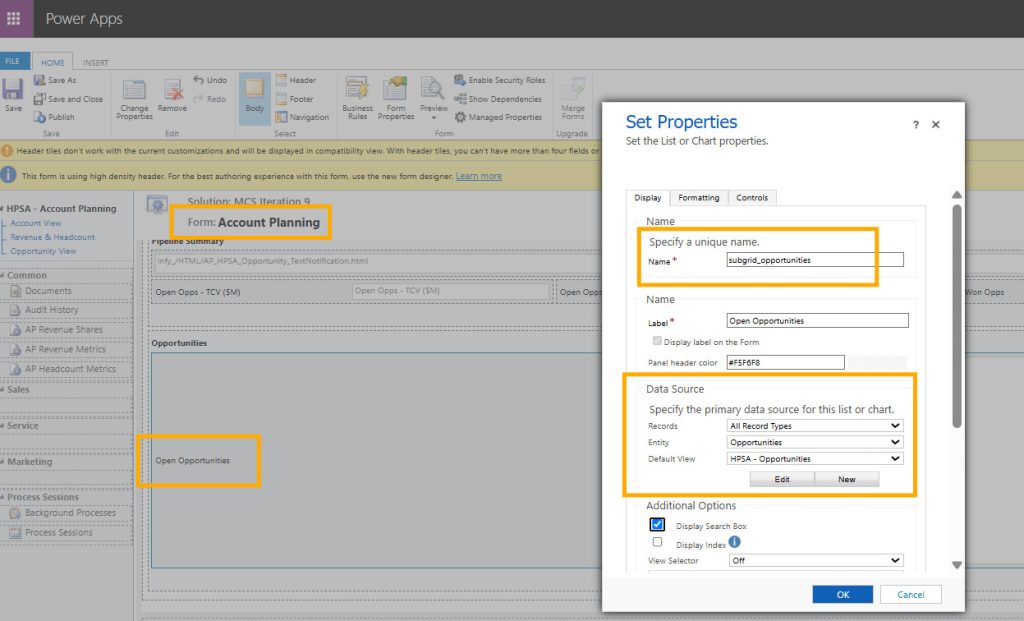Show Dependencies for the form
The width and height of the screenshot is (1024, 621).
(x=498, y=99)
